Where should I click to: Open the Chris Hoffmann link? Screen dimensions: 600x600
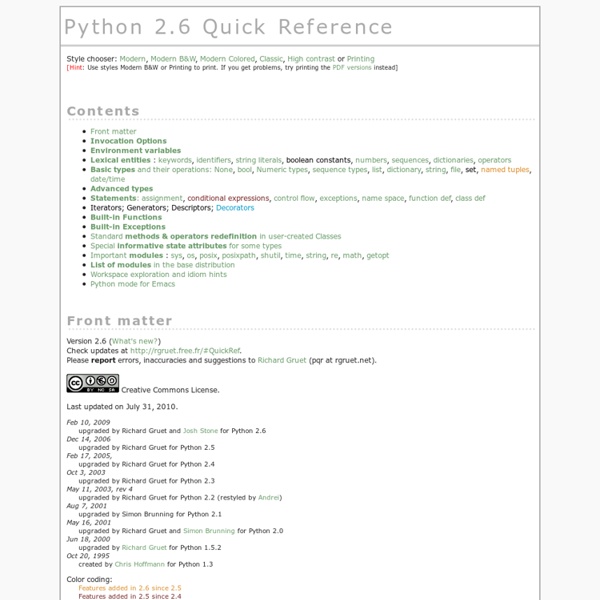pos(140,564)
